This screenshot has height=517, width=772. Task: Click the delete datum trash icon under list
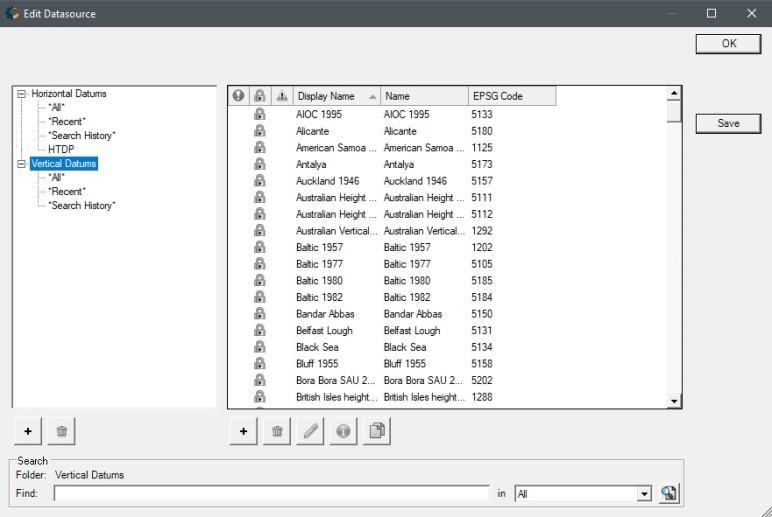[x=277, y=431]
